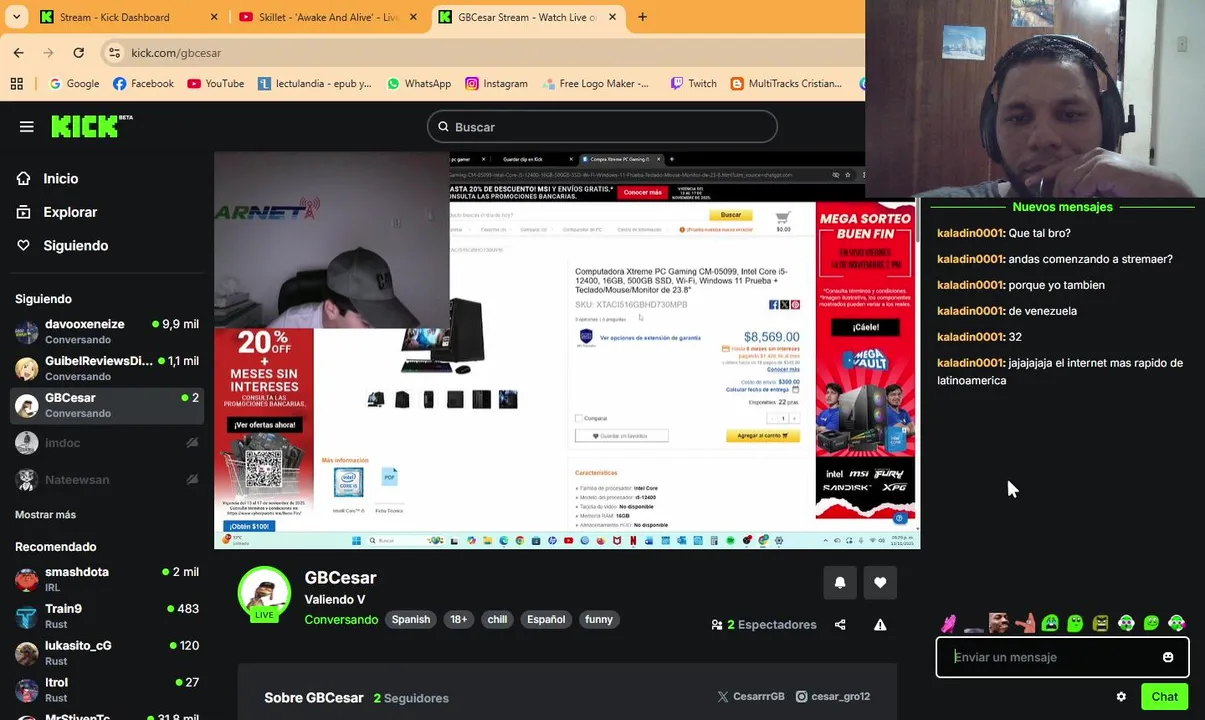Click the share stream icon
Screen dimensions: 1205x720
pyautogui.click(x=840, y=625)
